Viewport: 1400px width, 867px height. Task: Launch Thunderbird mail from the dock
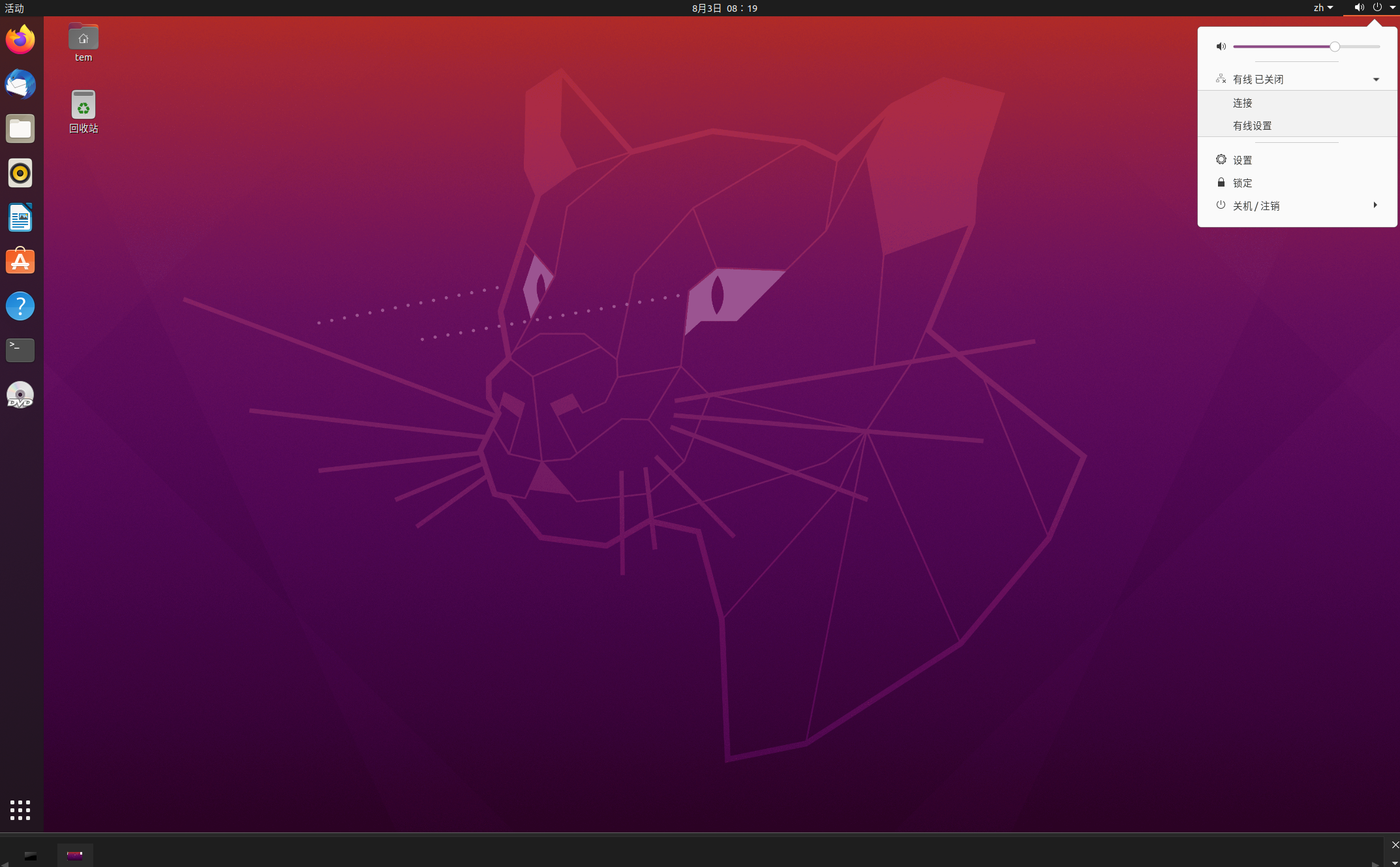pos(20,84)
